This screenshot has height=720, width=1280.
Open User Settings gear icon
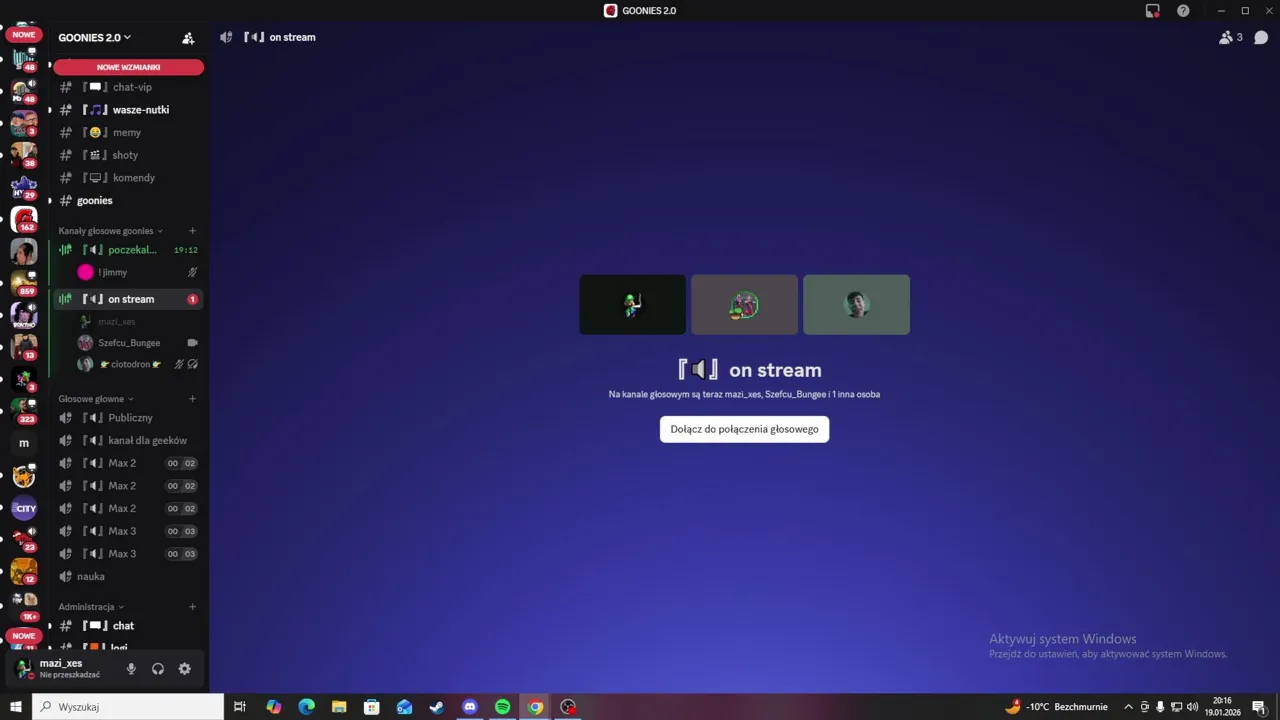tap(184, 669)
